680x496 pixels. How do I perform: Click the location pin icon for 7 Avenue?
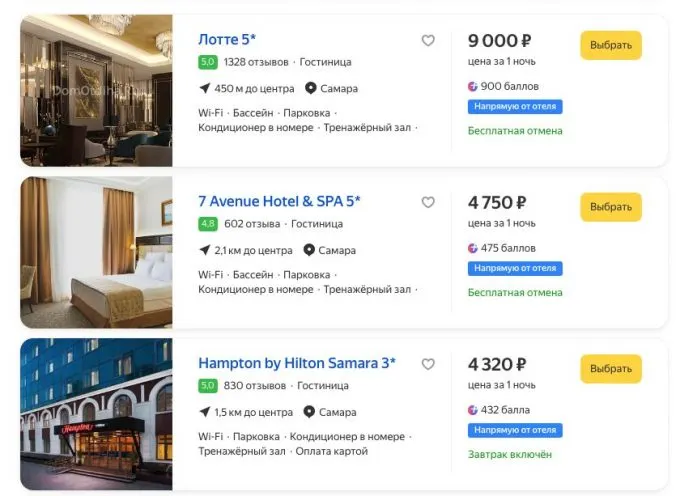[x=310, y=250]
